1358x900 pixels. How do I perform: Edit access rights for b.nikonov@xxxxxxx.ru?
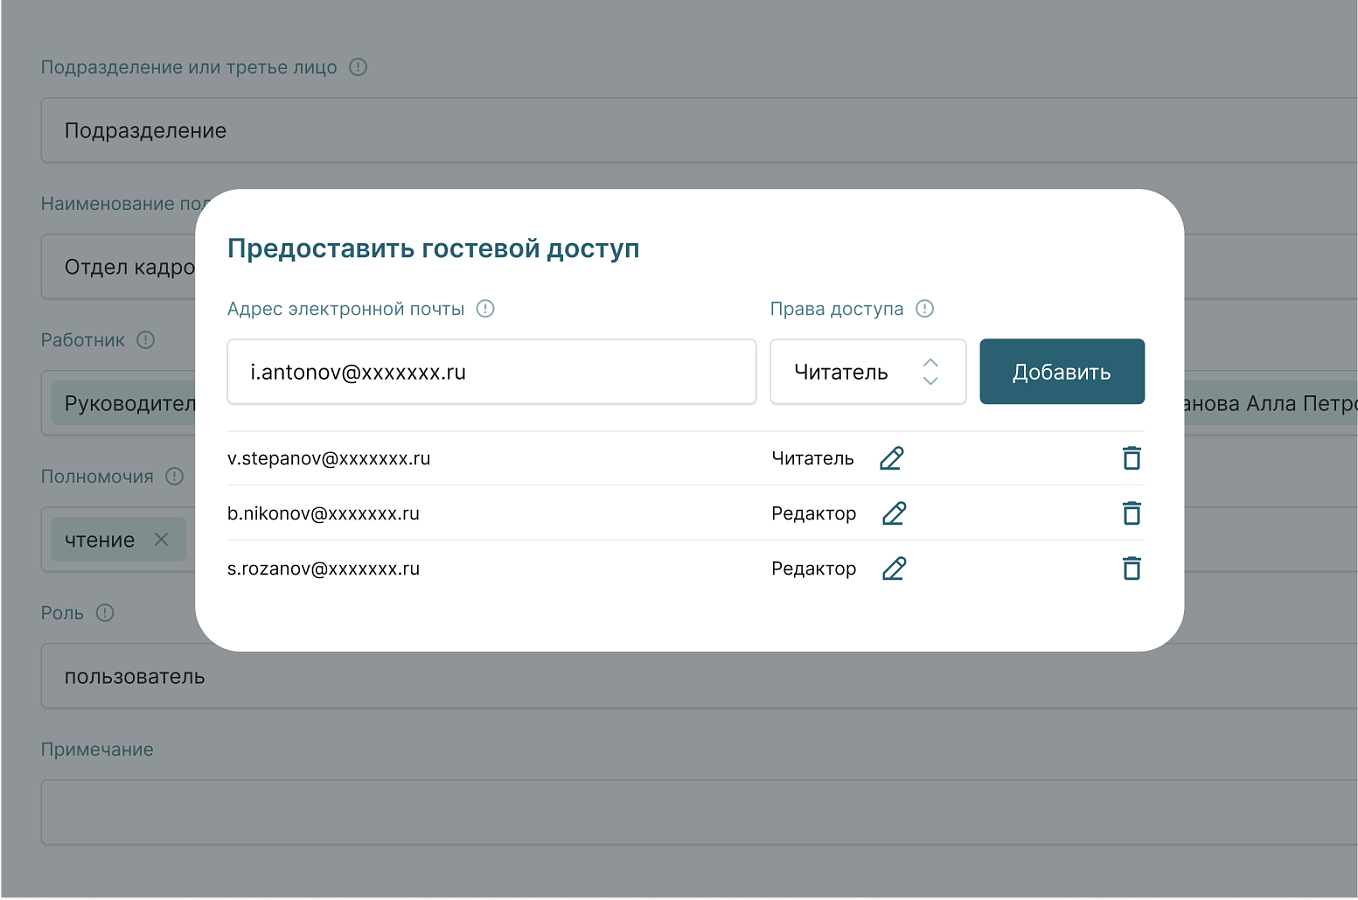pyautogui.click(x=894, y=513)
